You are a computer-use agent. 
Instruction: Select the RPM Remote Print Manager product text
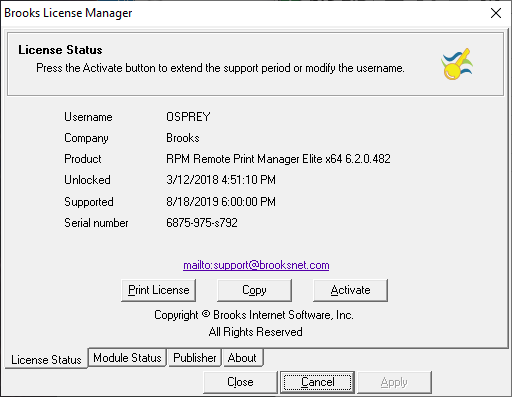click(x=278, y=159)
